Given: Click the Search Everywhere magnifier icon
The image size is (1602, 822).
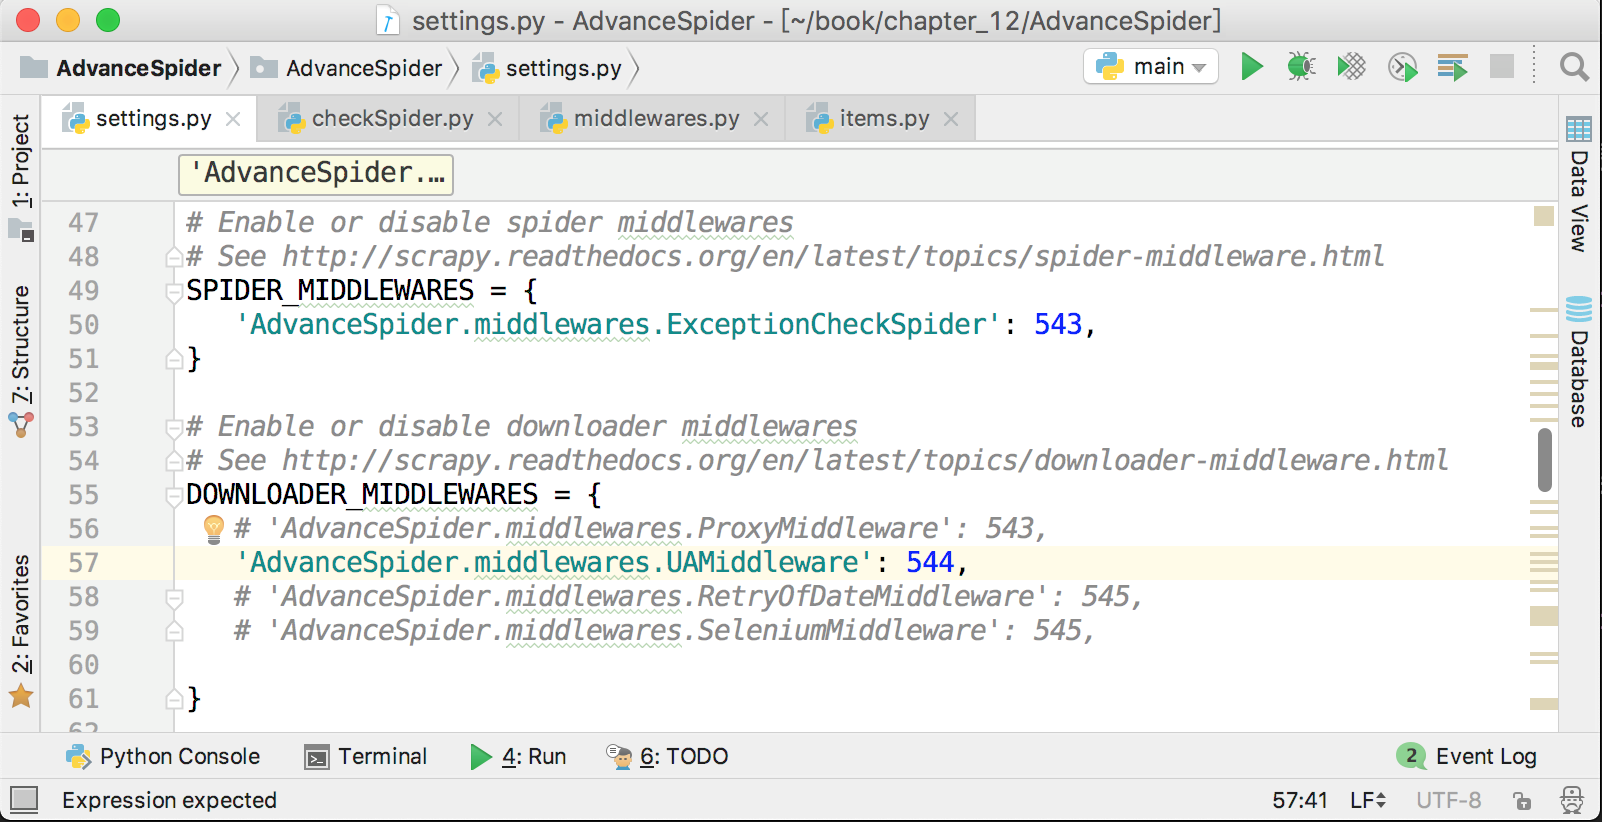Looking at the screenshot, I should tap(1574, 67).
